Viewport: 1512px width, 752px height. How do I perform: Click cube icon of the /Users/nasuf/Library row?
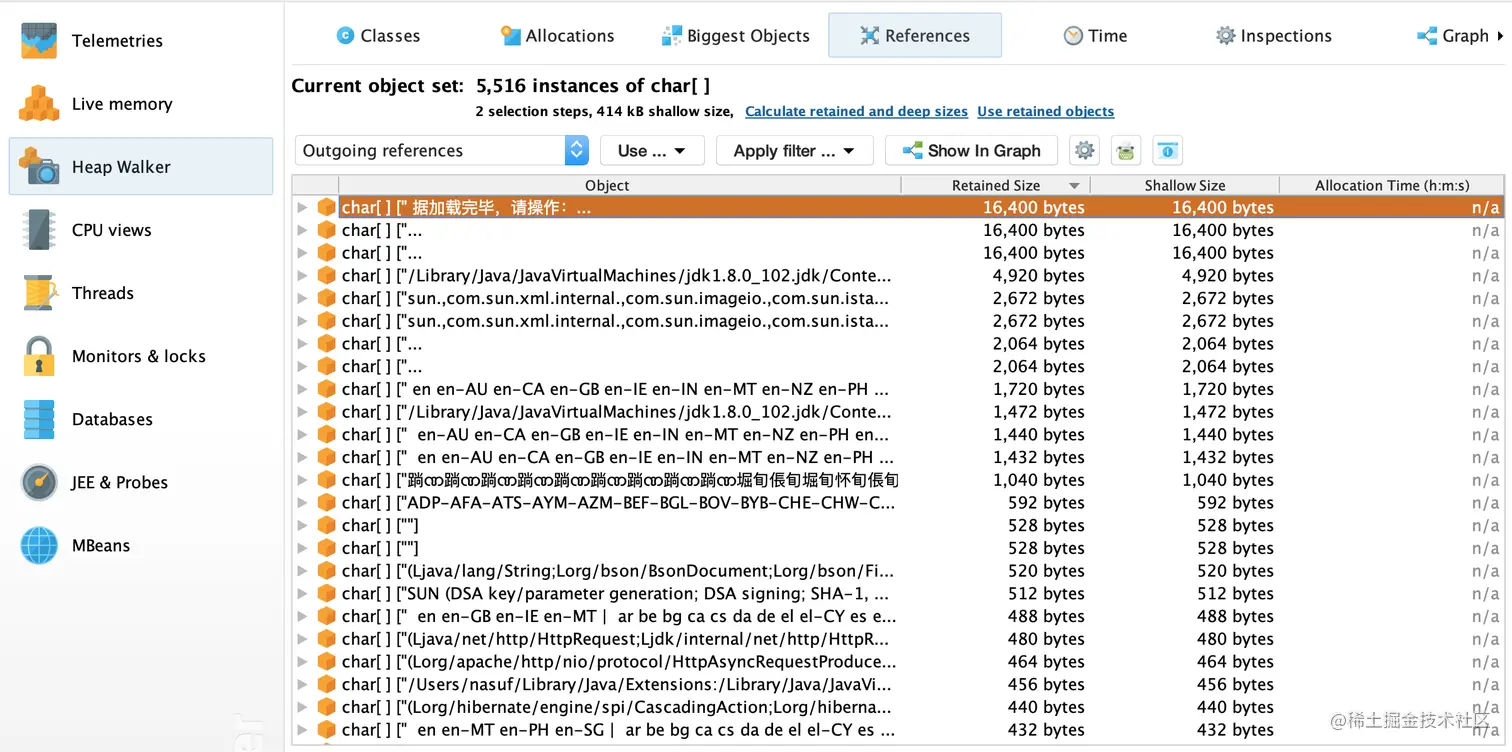point(326,685)
